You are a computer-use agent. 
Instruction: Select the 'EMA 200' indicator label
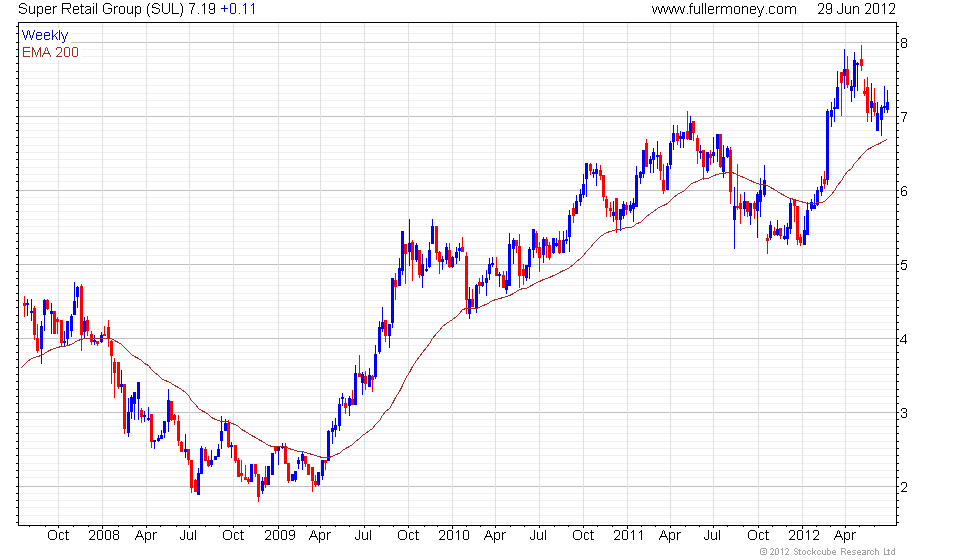point(50,52)
